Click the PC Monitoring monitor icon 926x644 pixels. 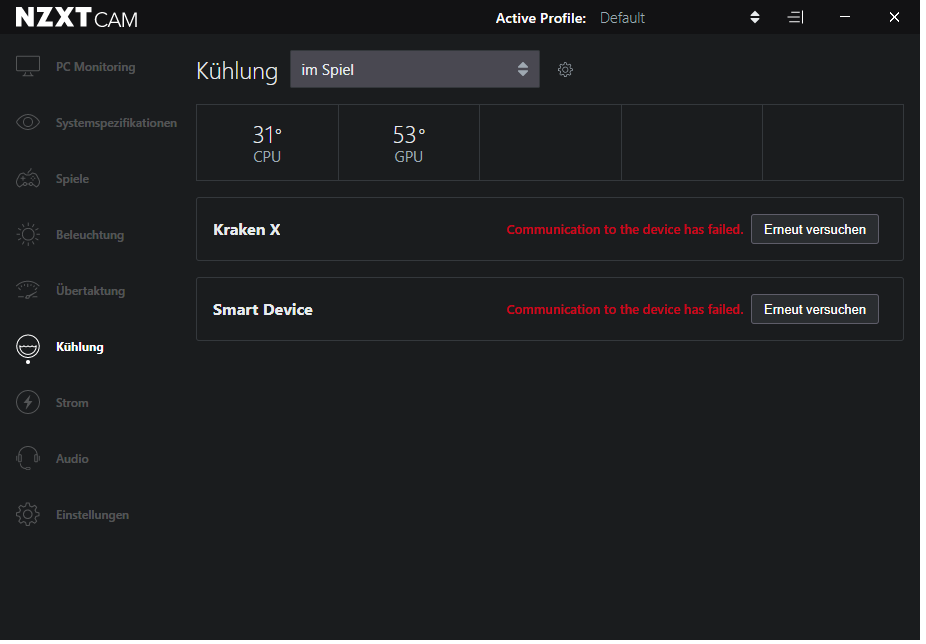(28, 66)
